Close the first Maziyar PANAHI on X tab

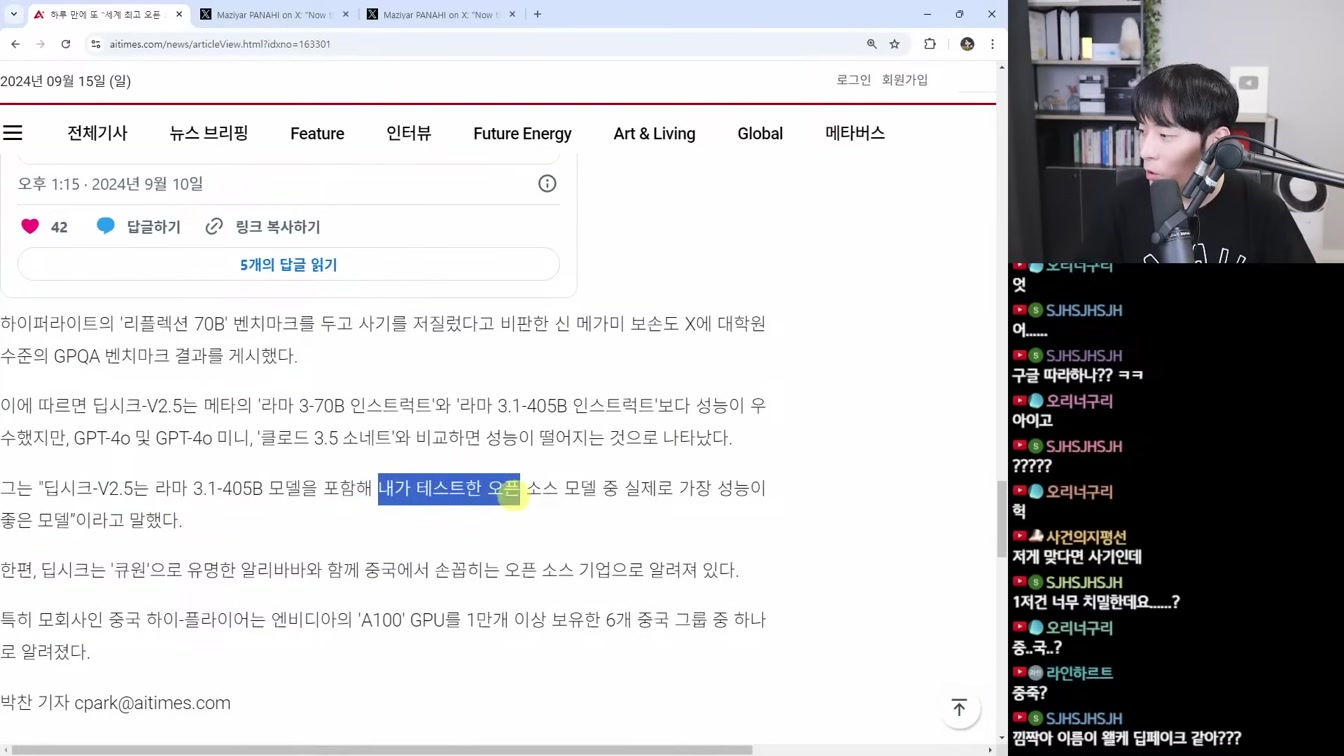click(x=346, y=15)
